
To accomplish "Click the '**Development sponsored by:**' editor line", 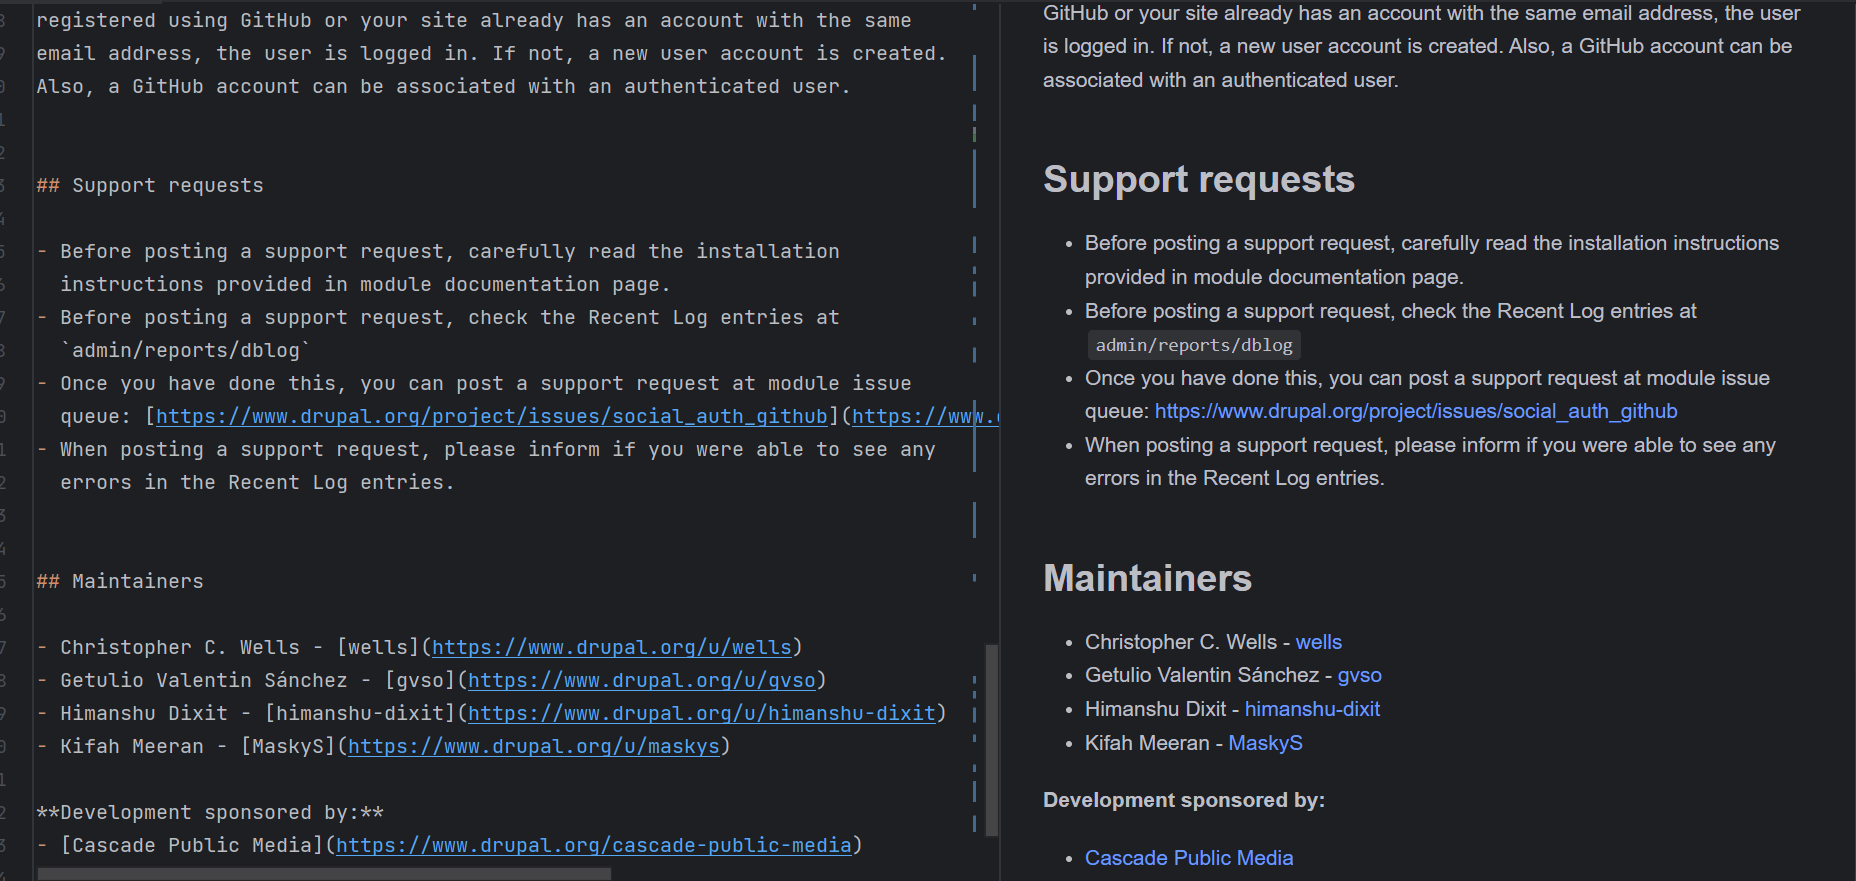I will pos(210,812).
